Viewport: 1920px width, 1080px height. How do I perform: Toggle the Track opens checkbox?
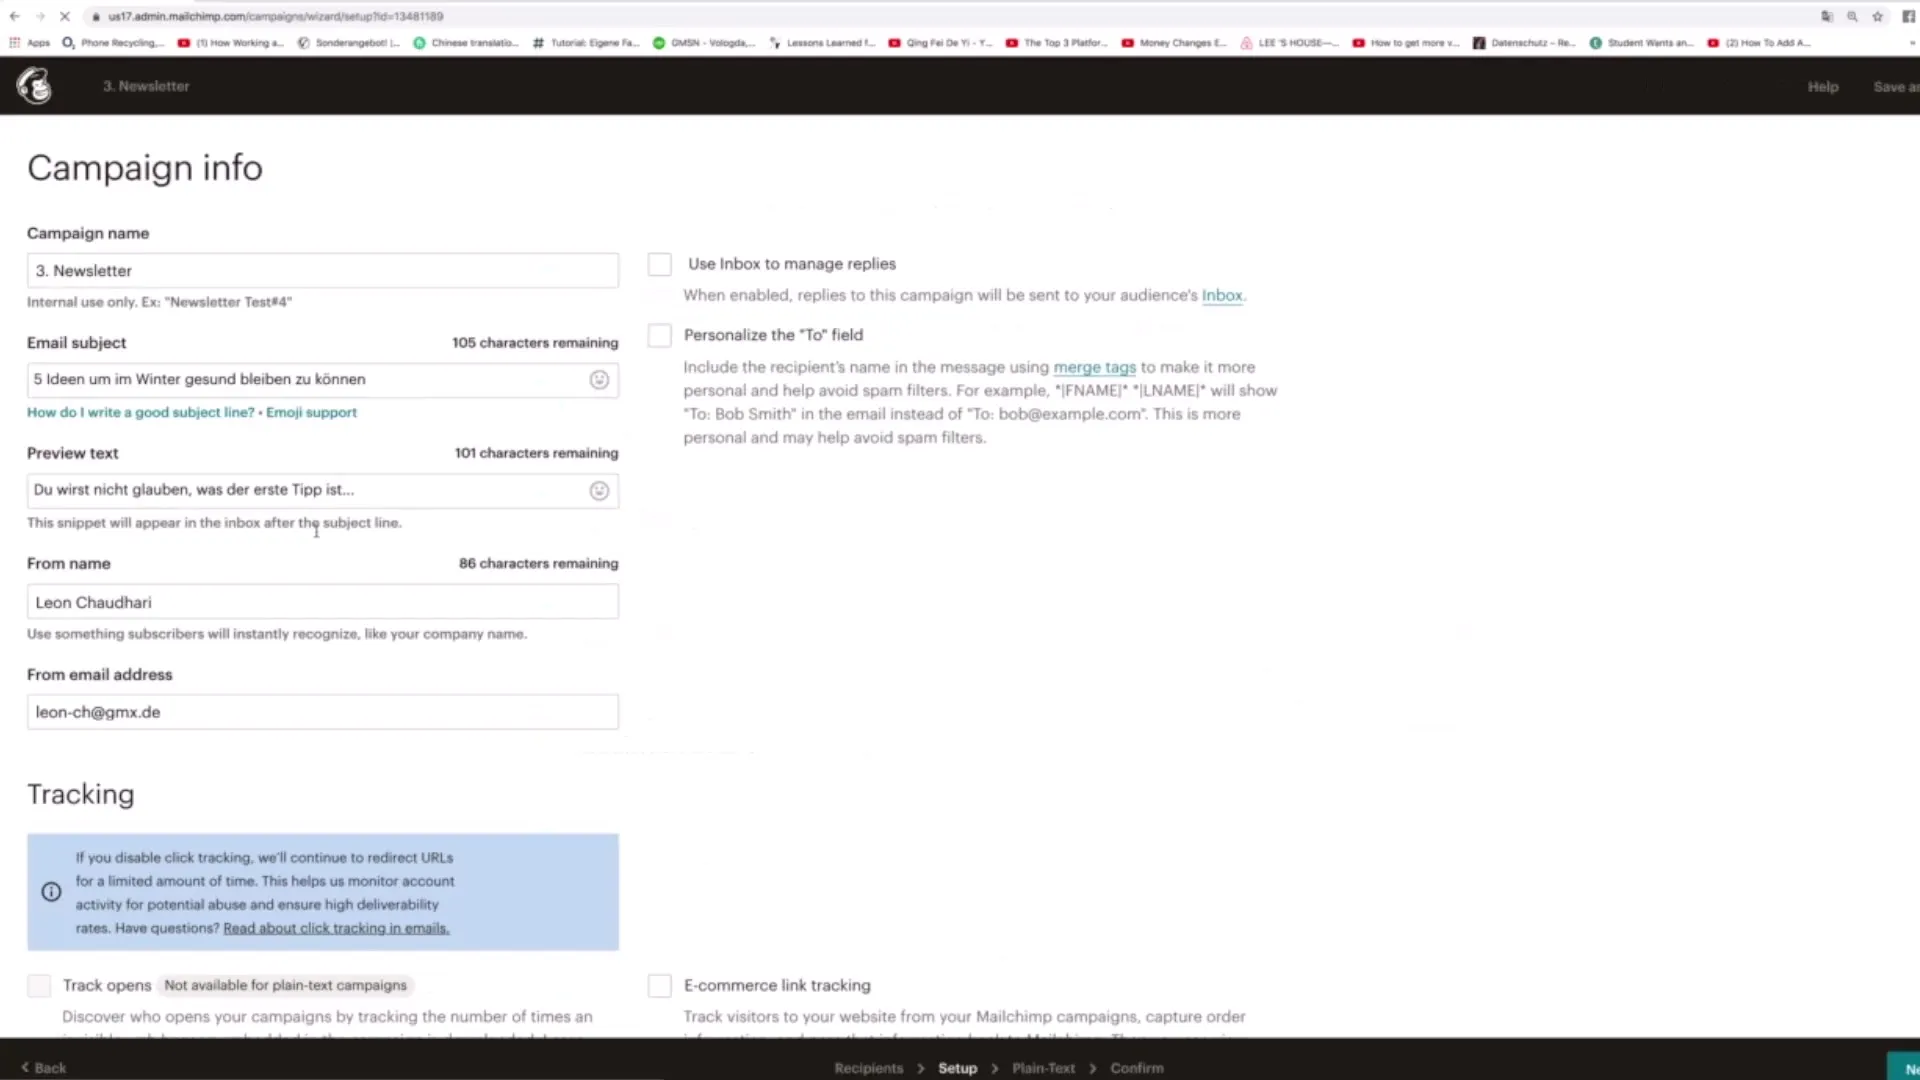pyautogui.click(x=39, y=986)
